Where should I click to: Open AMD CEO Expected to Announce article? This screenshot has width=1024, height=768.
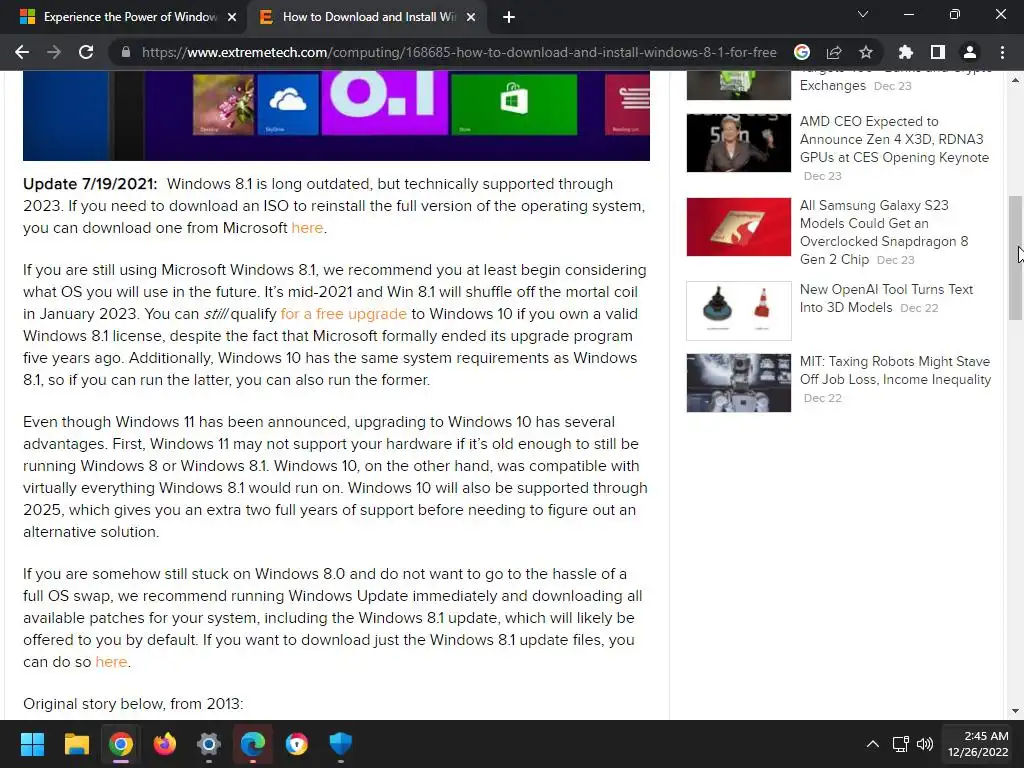(x=894, y=139)
